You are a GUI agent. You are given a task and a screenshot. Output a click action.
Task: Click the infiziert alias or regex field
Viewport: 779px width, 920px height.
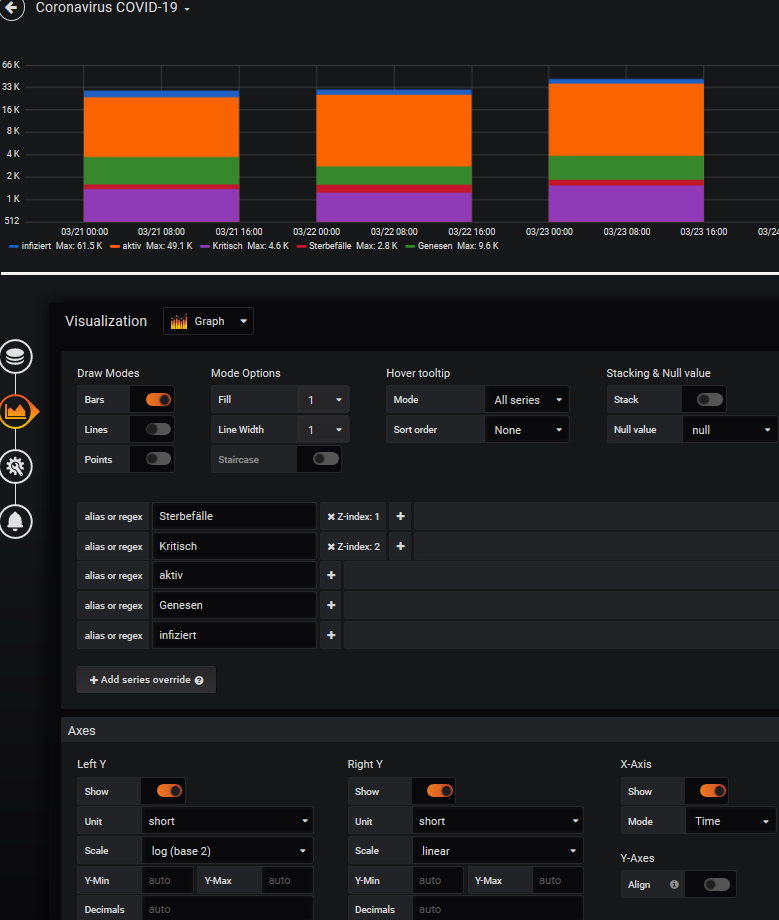234,635
